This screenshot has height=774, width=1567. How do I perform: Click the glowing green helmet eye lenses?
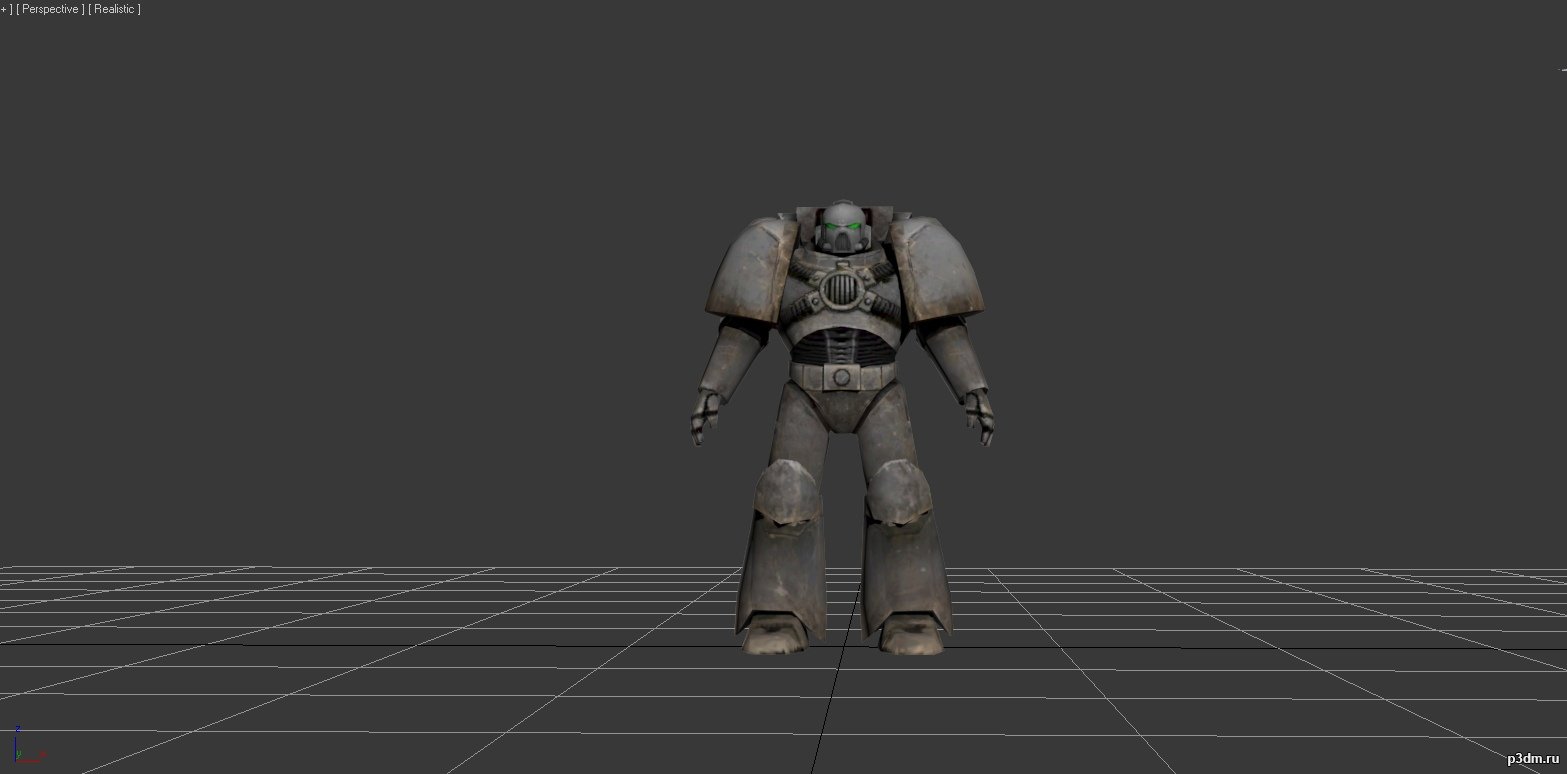[x=840, y=229]
